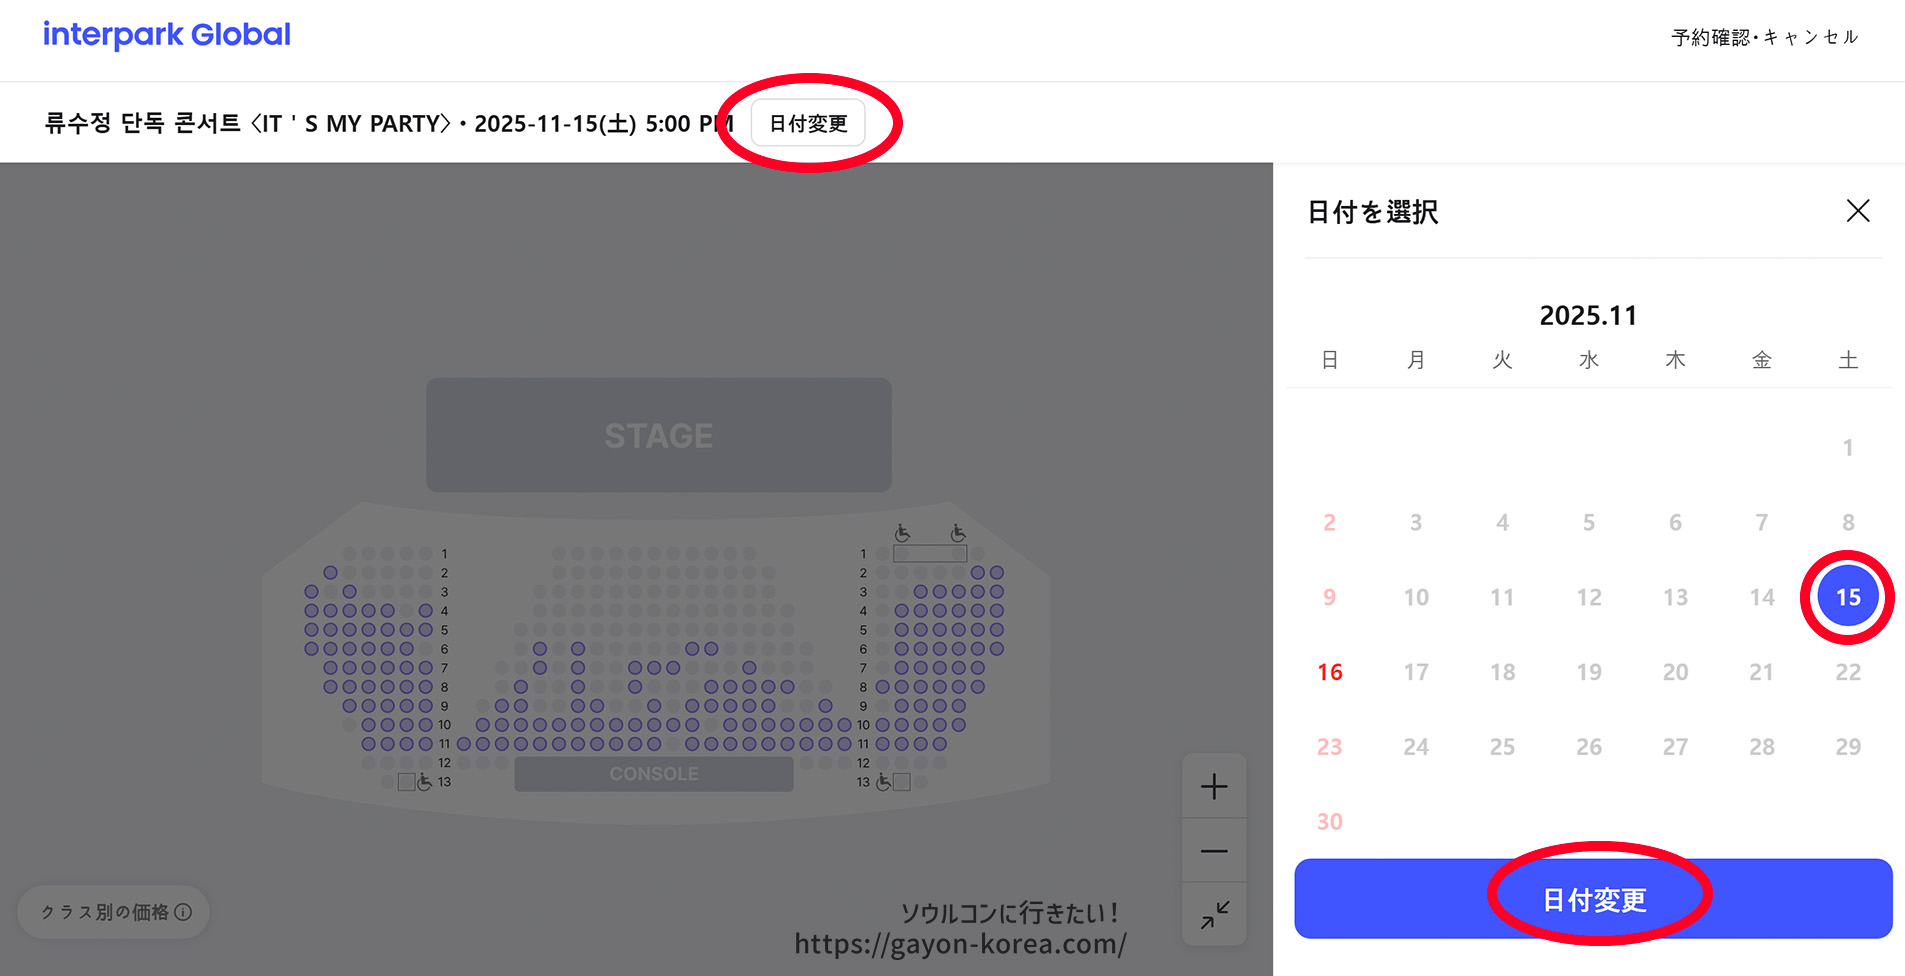Click the CONSOLE block on the seat map
The width and height of the screenshot is (1905, 976).
click(654, 774)
